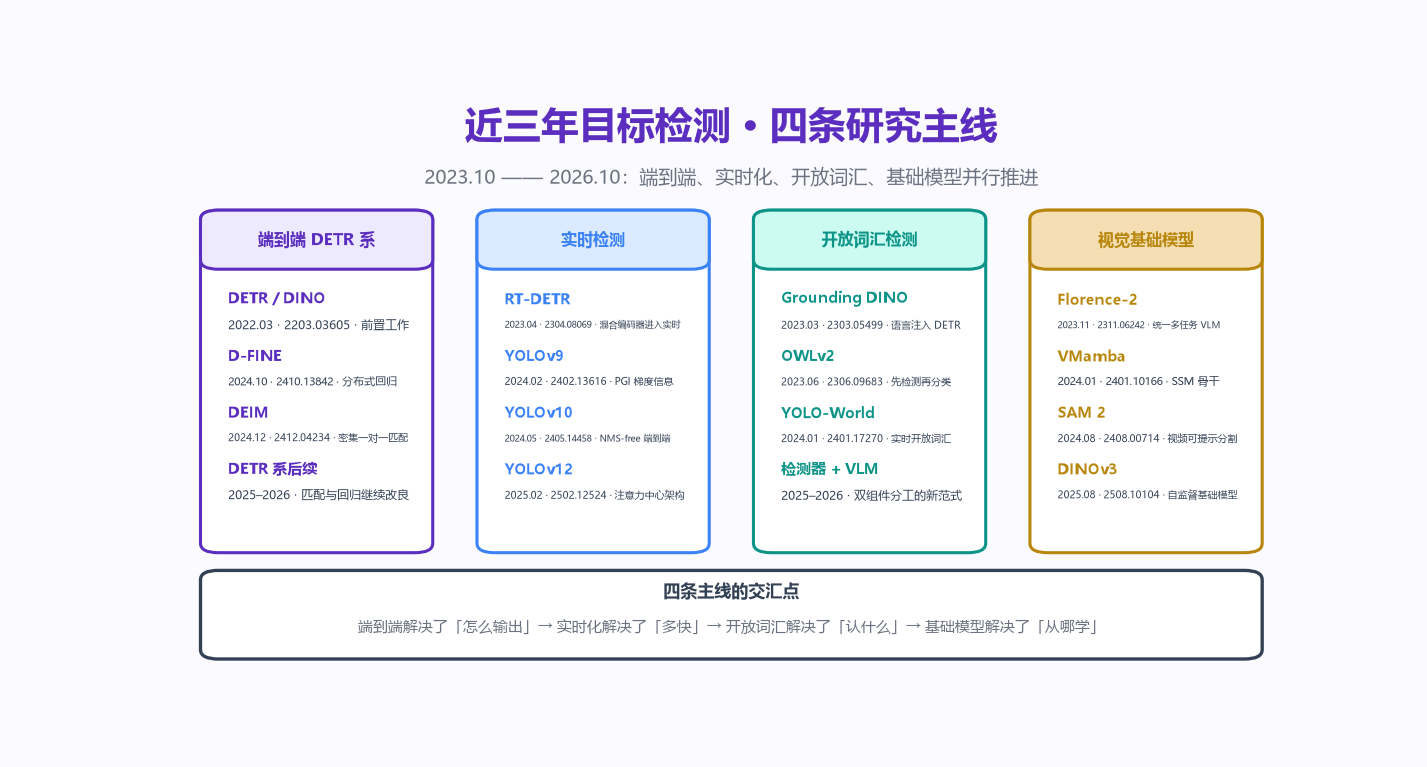The height and width of the screenshot is (767, 1427).
Task: Click the D-FINE entry name
Action: [x=255, y=355]
